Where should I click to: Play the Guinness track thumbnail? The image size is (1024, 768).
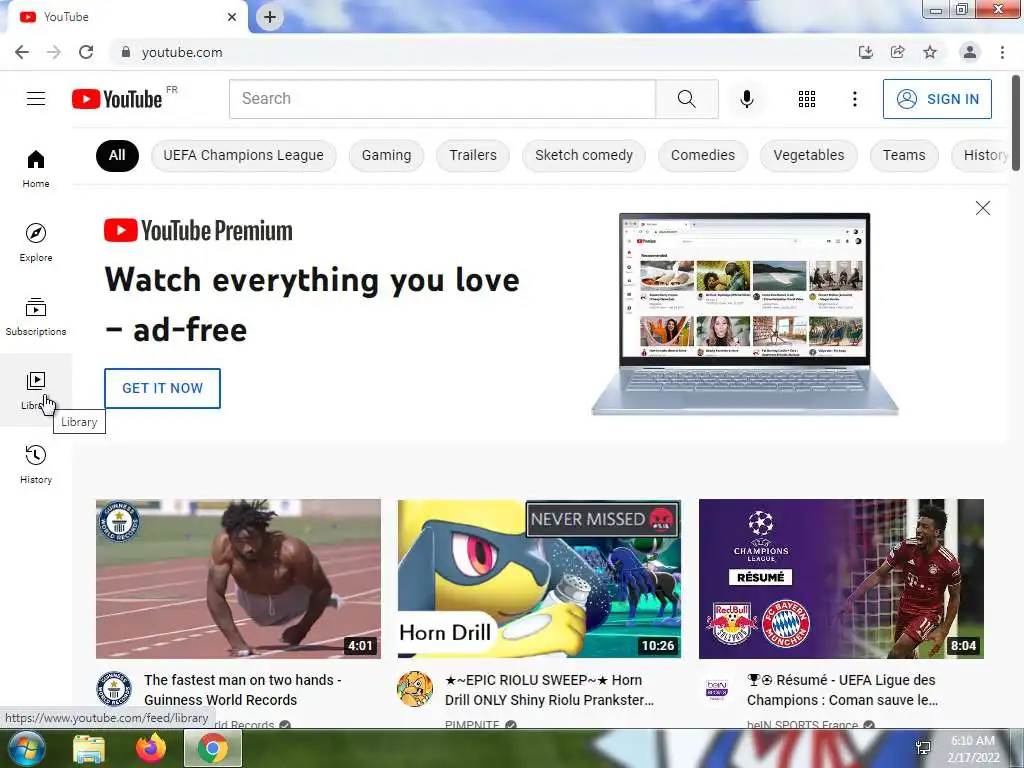pyautogui.click(x=238, y=579)
